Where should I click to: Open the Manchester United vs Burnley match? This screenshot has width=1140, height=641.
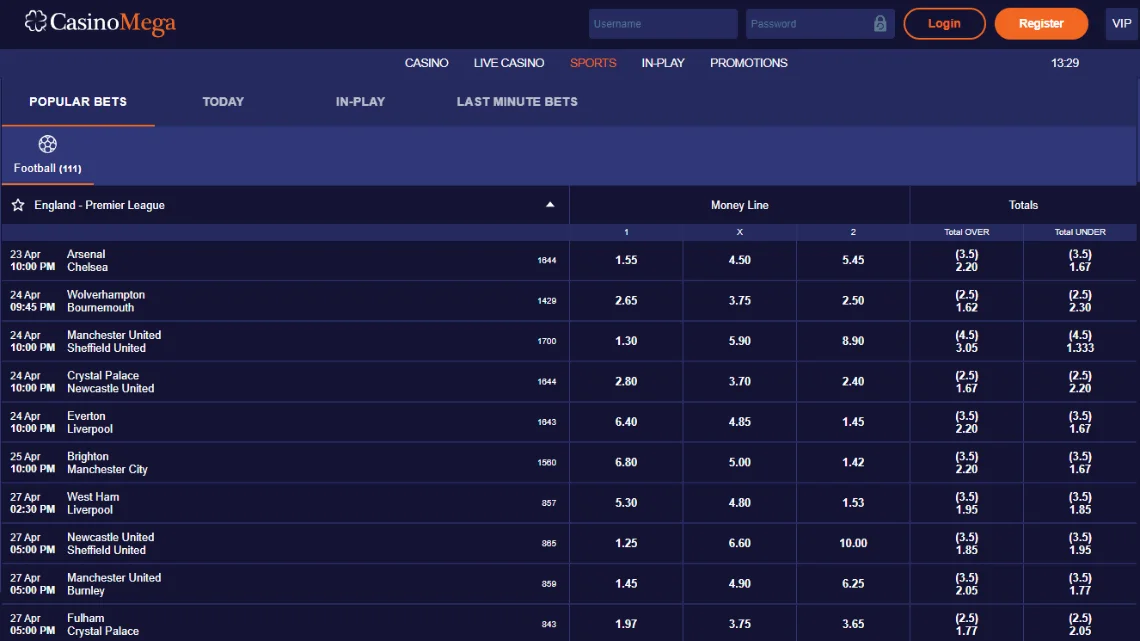(114, 584)
